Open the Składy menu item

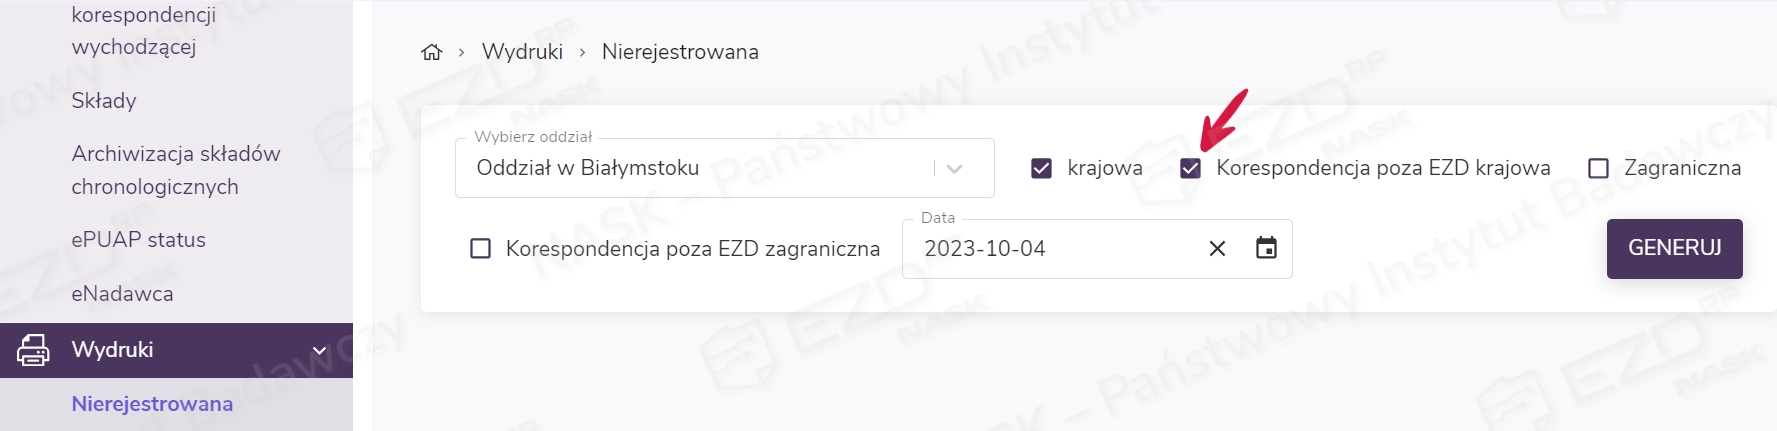click(104, 100)
